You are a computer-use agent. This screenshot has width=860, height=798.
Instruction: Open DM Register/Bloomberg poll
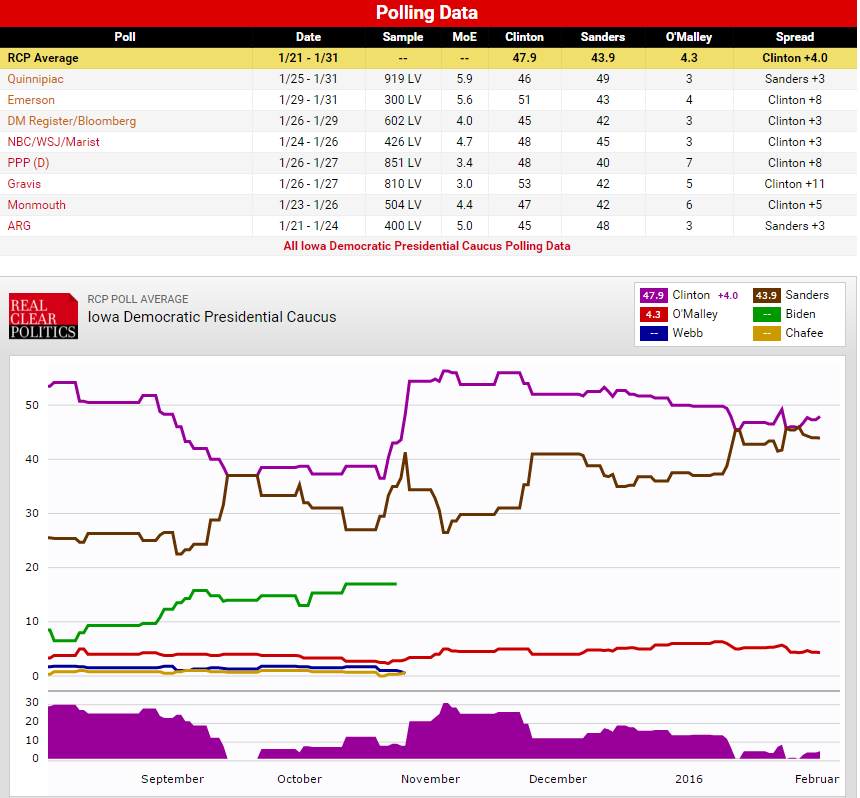(71, 121)
